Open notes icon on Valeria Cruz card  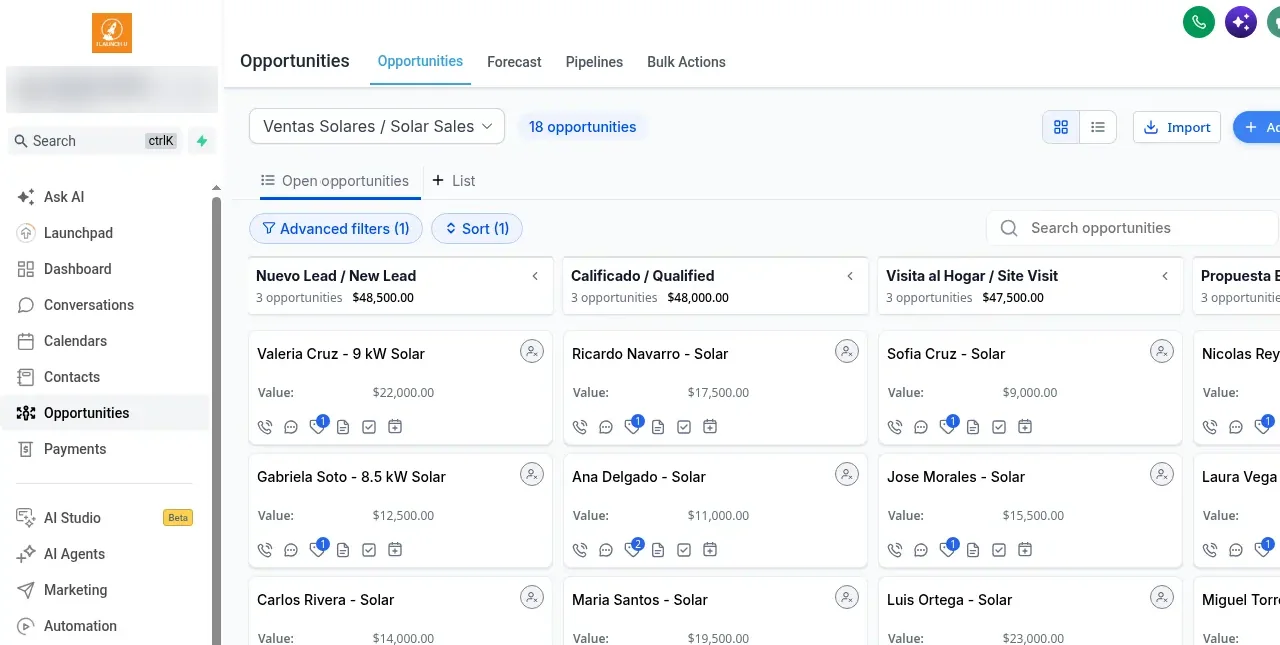[x=343, y=427]
